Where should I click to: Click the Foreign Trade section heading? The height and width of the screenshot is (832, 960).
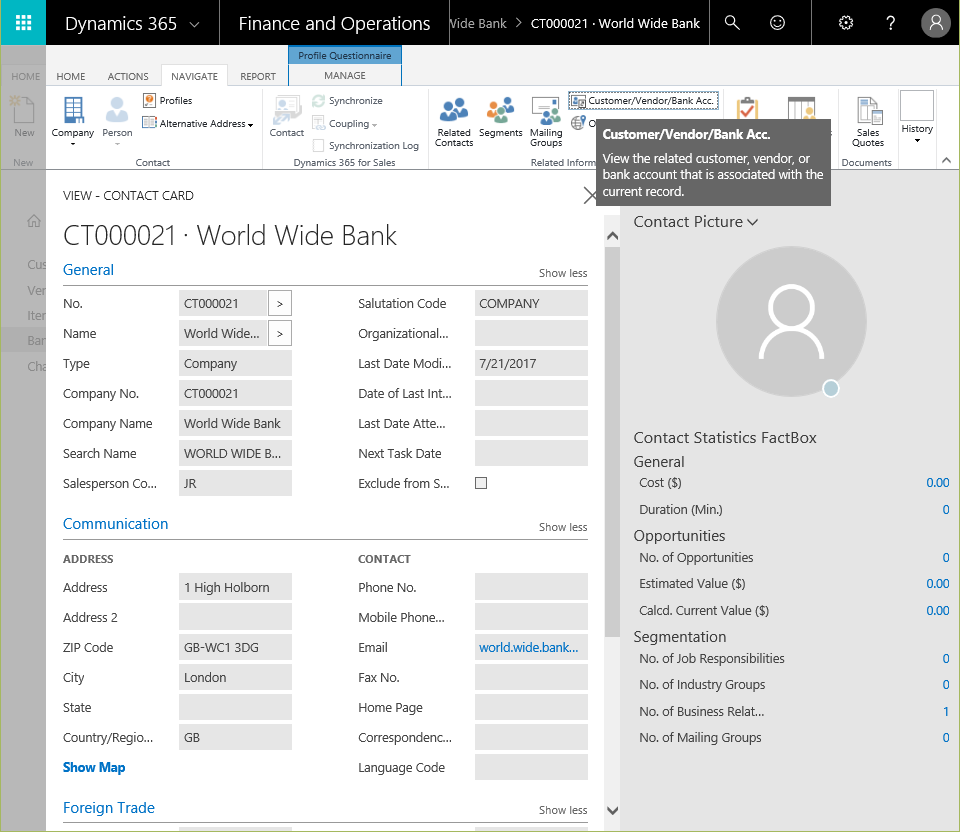tap(109, 808)
